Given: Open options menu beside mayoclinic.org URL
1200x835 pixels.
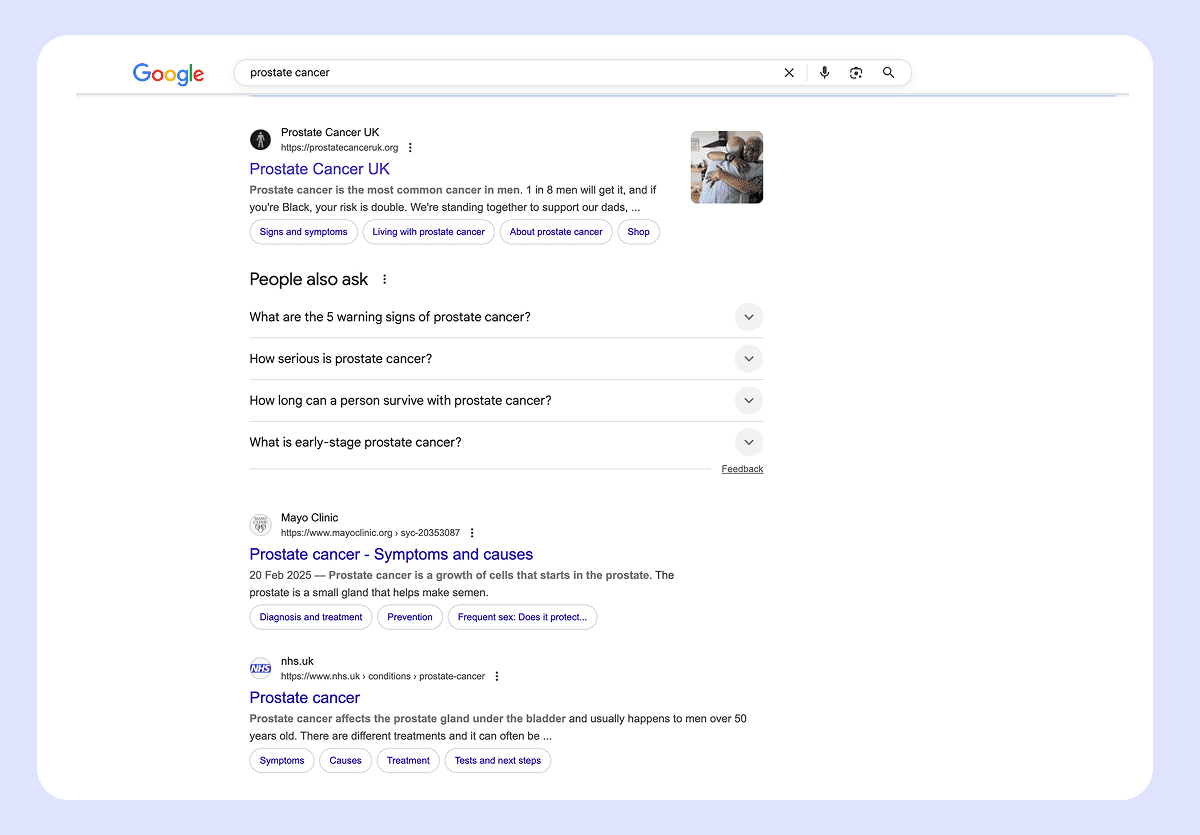Looking at the screenshot, I should coord(472,533).
